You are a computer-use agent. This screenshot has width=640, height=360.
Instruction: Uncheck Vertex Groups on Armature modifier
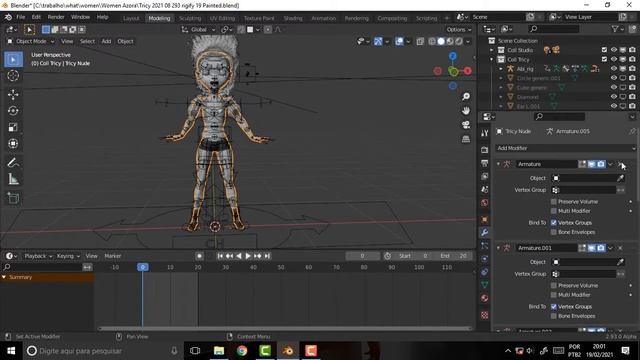click(x=553, y=223)
